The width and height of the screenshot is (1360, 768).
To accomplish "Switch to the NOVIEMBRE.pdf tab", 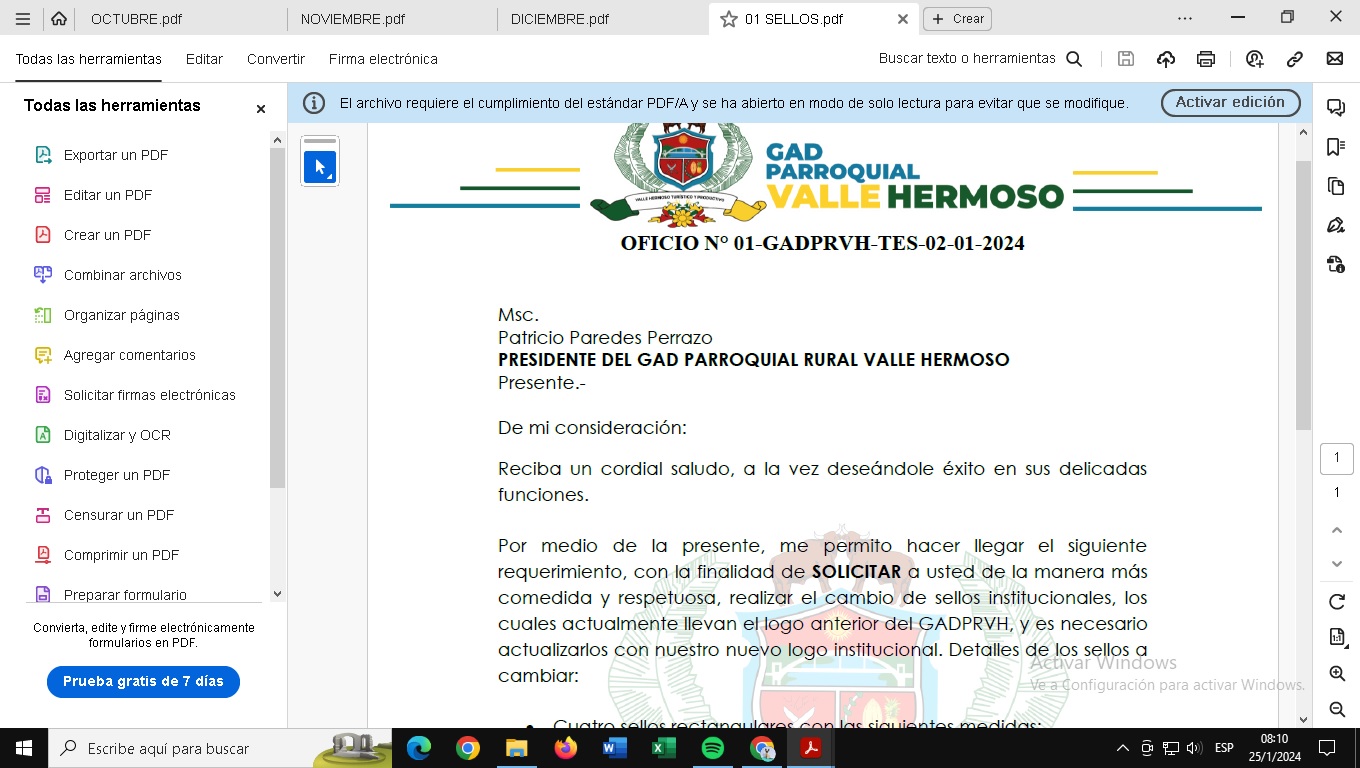I will pyautogui.click(x=353, y=19).
